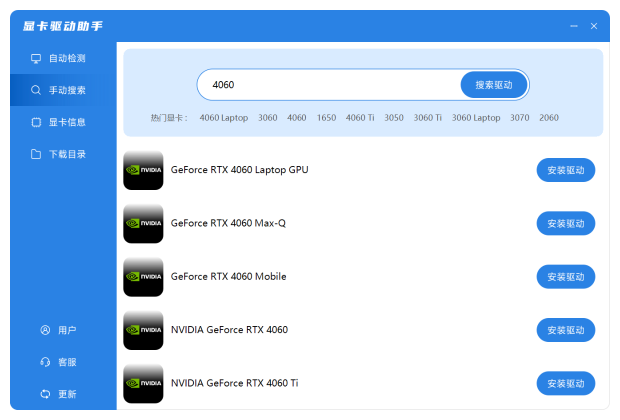Screen dimensions: 620x420
Task: Click the 更新 refresh icon
Action: coord(45,394)
